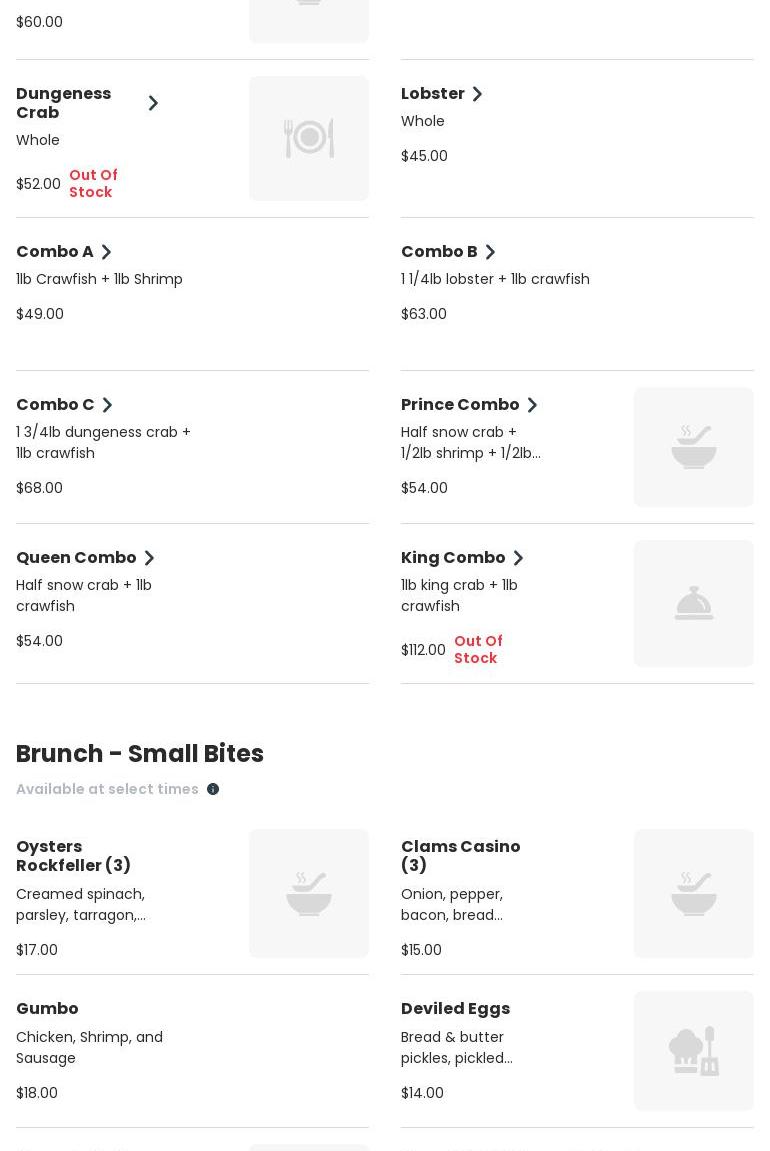
Task: Open the Prince Combo item title
Action: pos(460,404)
